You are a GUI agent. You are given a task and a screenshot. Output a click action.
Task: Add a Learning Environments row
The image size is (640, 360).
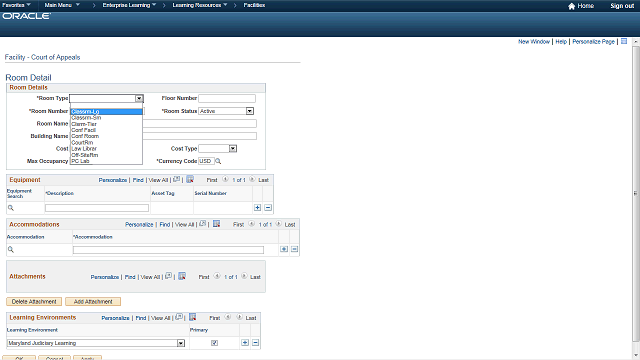[x=245, y=342]
